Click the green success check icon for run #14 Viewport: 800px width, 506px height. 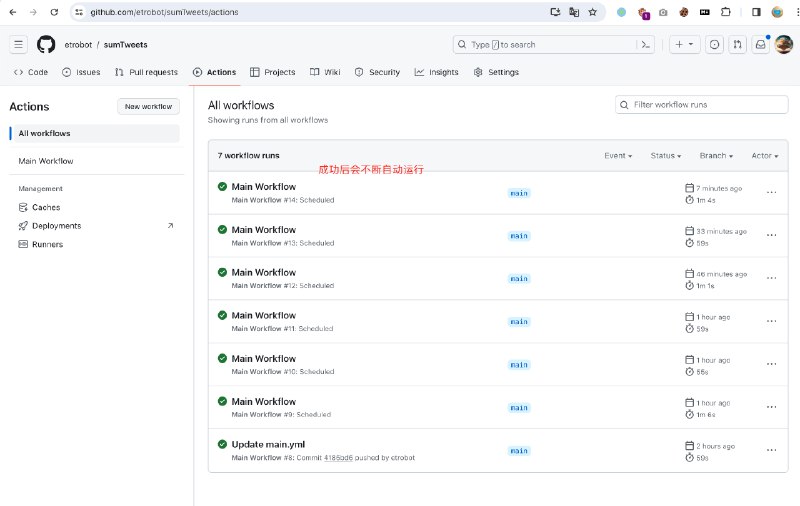point(222,187)
